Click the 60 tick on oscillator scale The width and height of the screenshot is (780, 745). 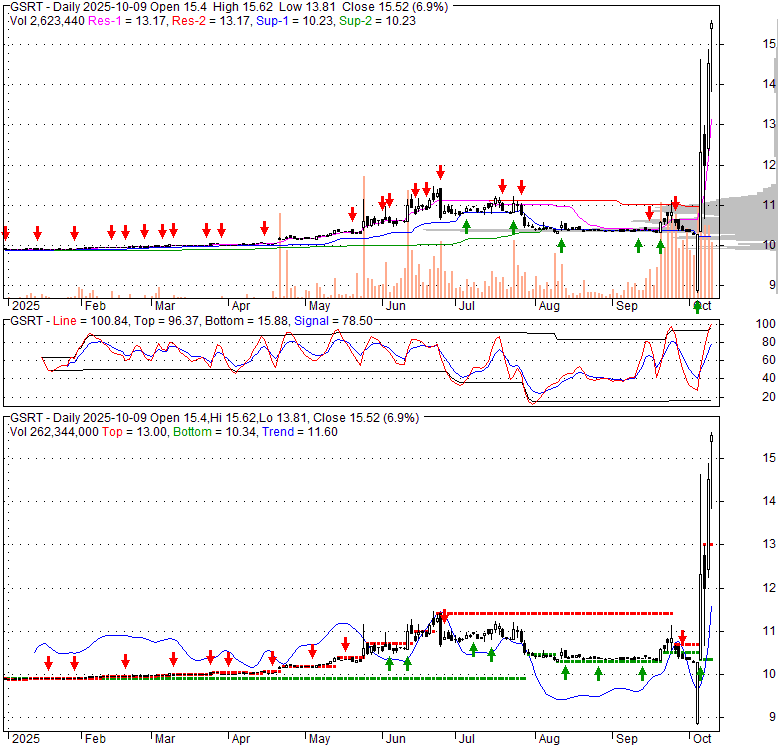tap(769, 360)
